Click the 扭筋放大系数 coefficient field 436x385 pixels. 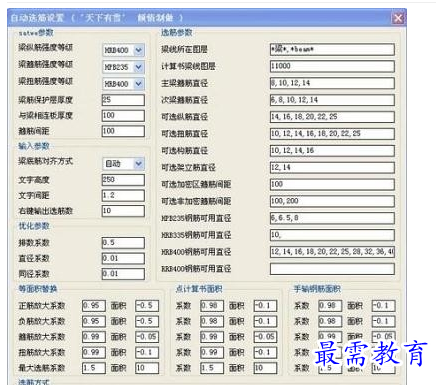point(94,353)
